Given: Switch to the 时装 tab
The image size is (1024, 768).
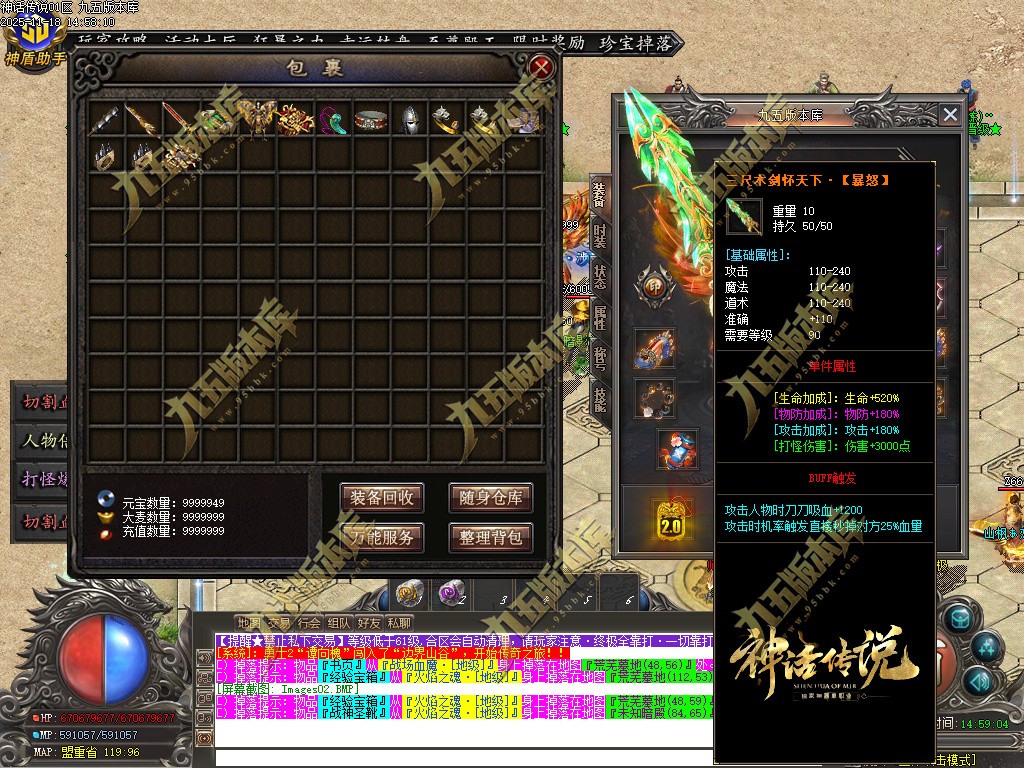Looking at the screenshot, I should [x=599, y=236].
